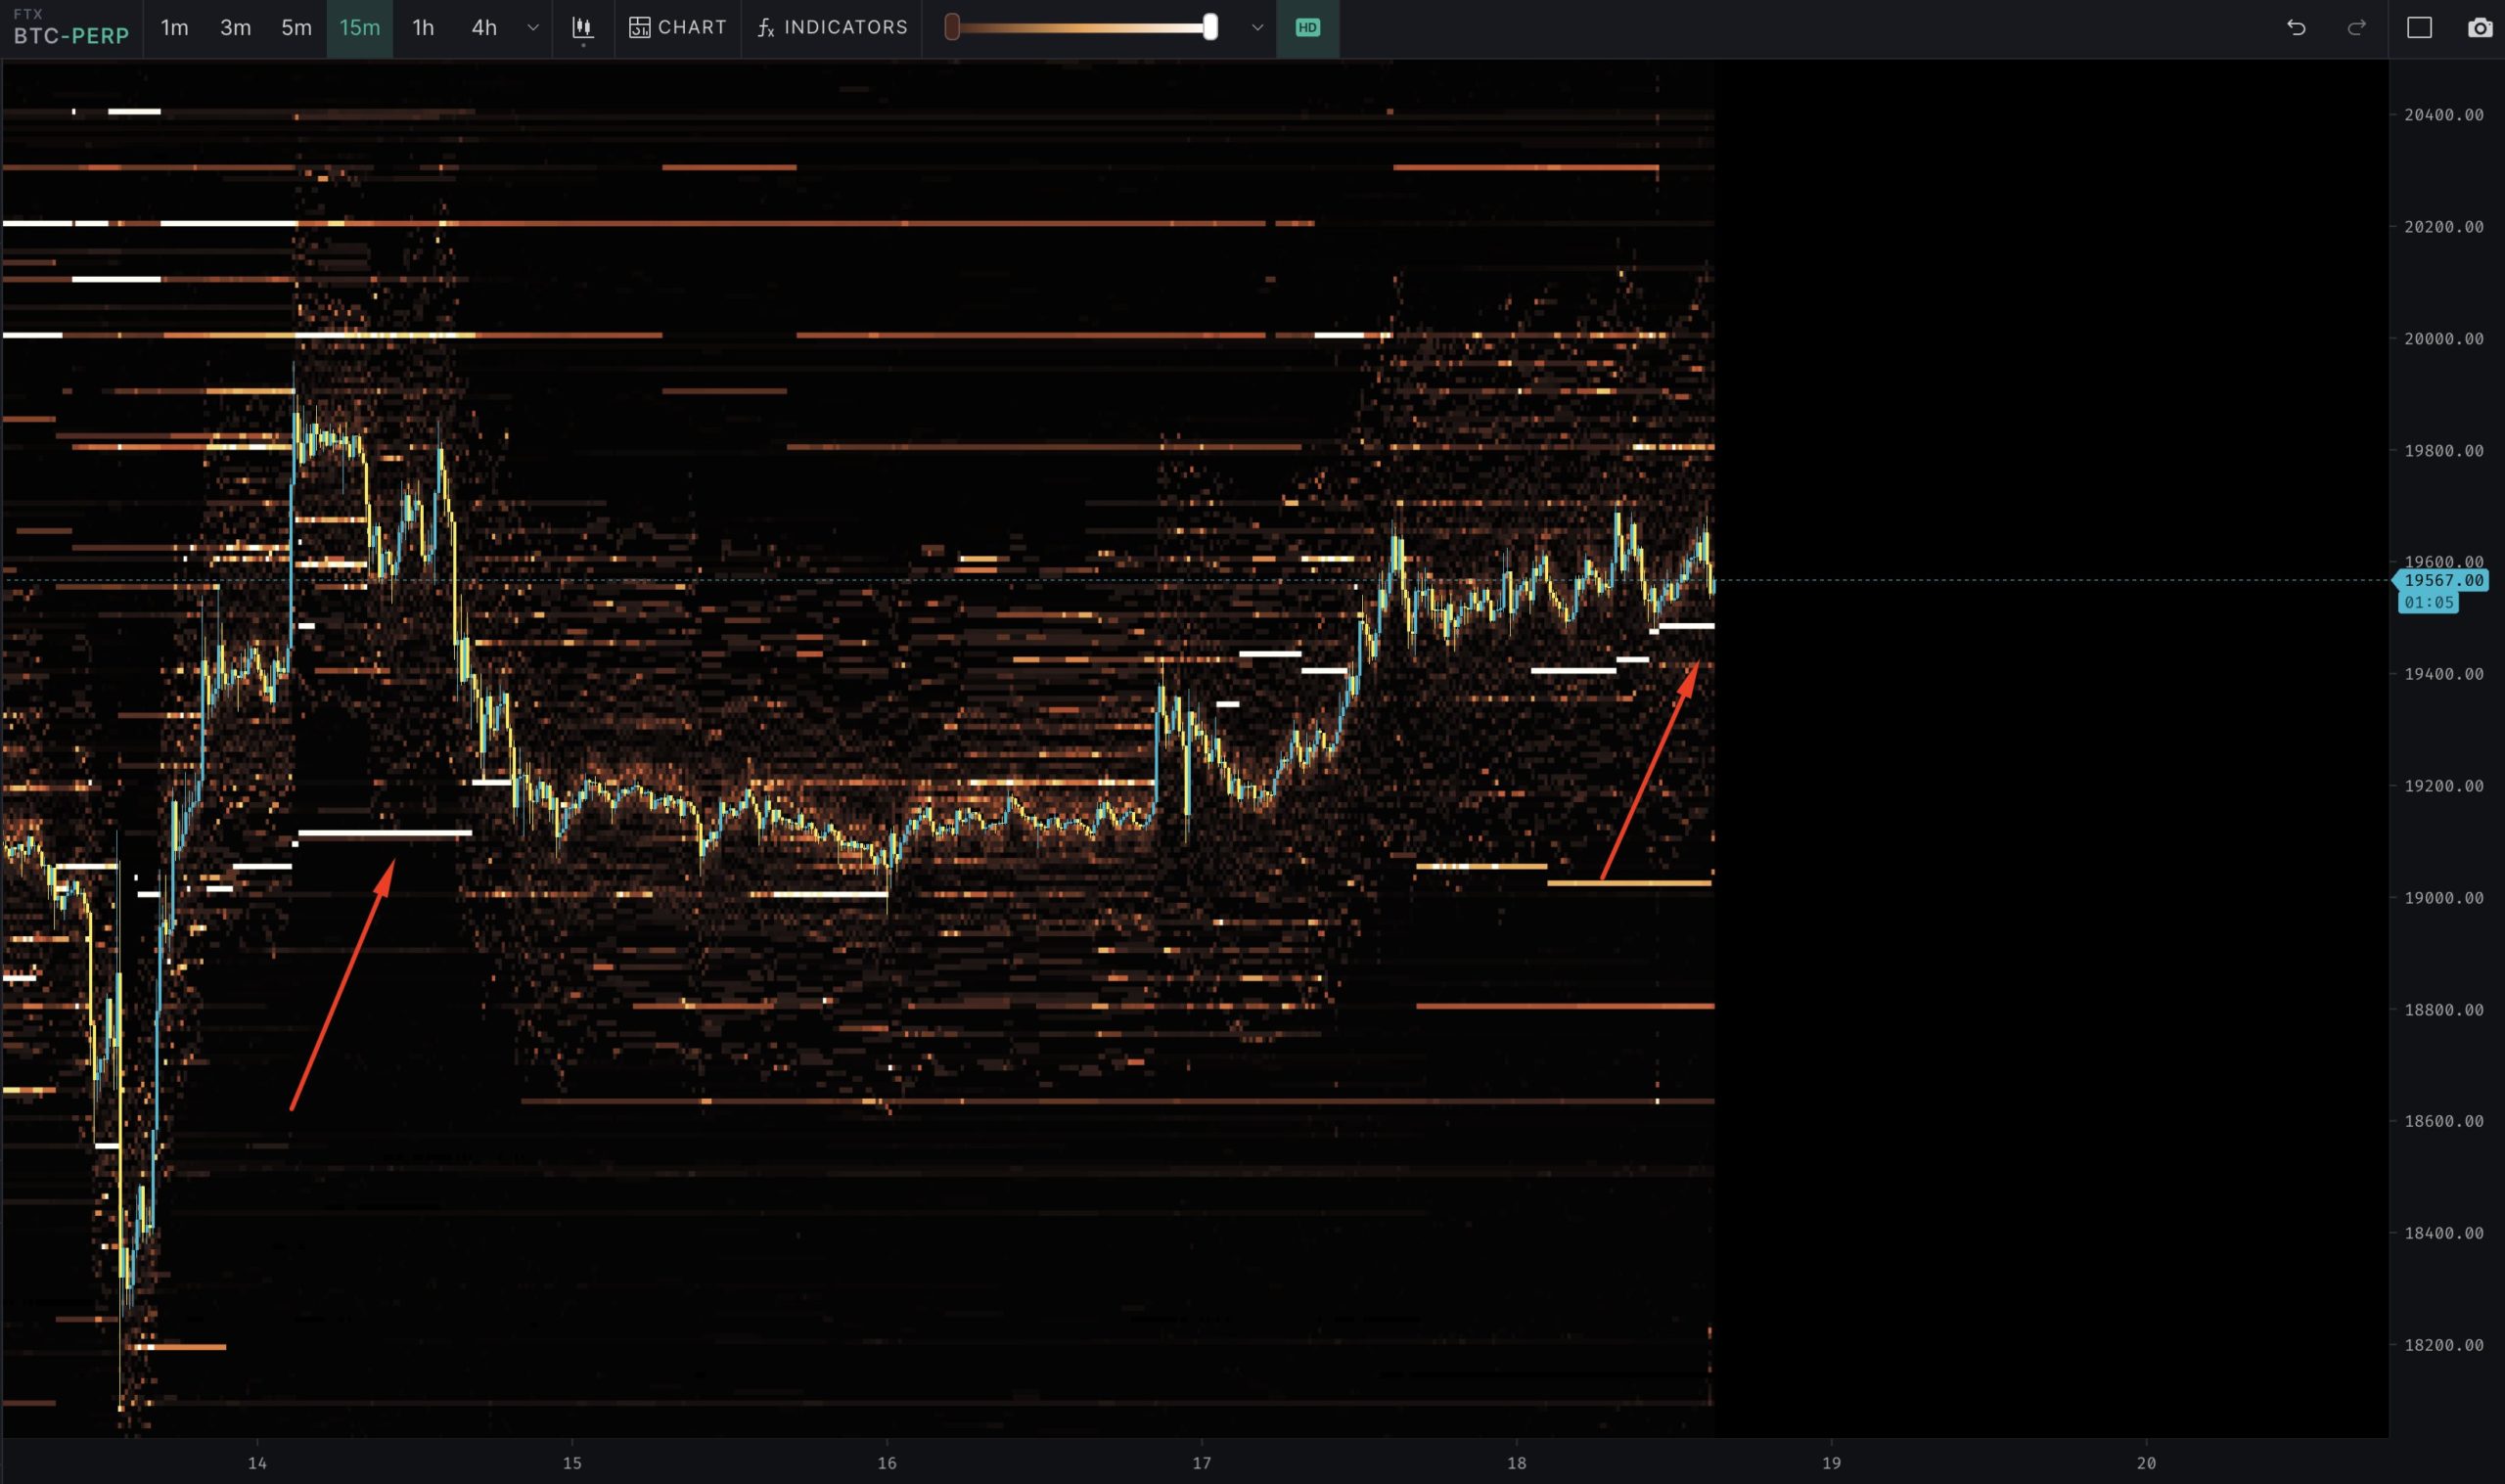2505x1484 pixels.
Task: Open the fx INDICATORS menu
Action: point(832,28)
